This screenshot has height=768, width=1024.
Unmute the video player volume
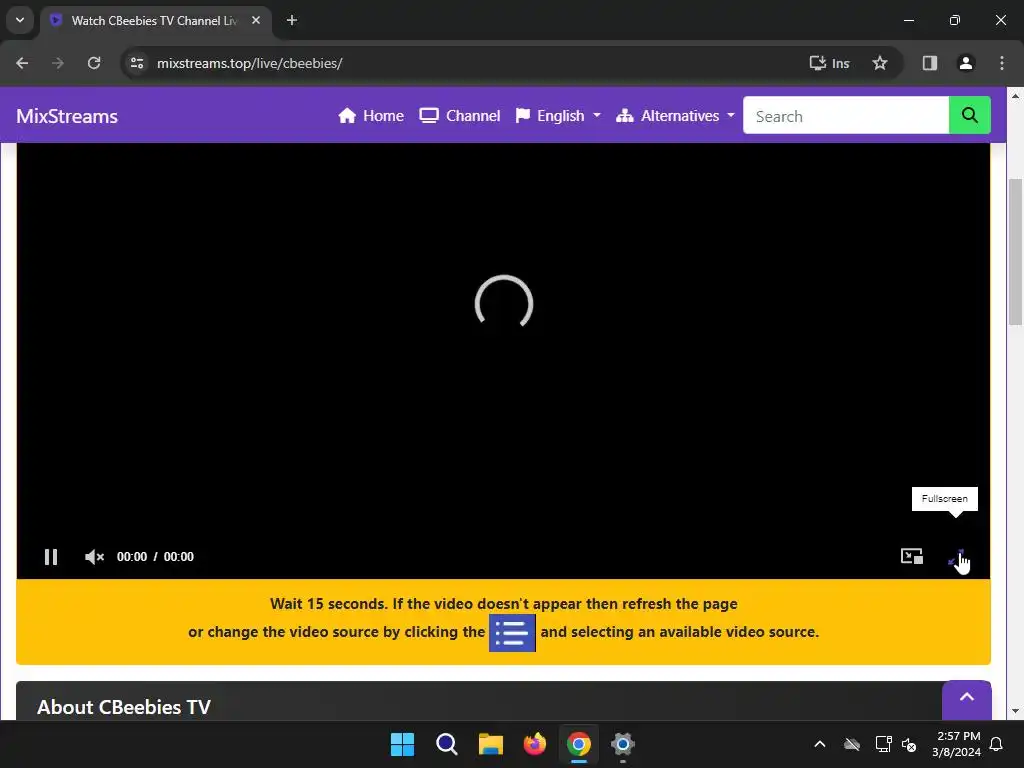(x=94, y=556)
